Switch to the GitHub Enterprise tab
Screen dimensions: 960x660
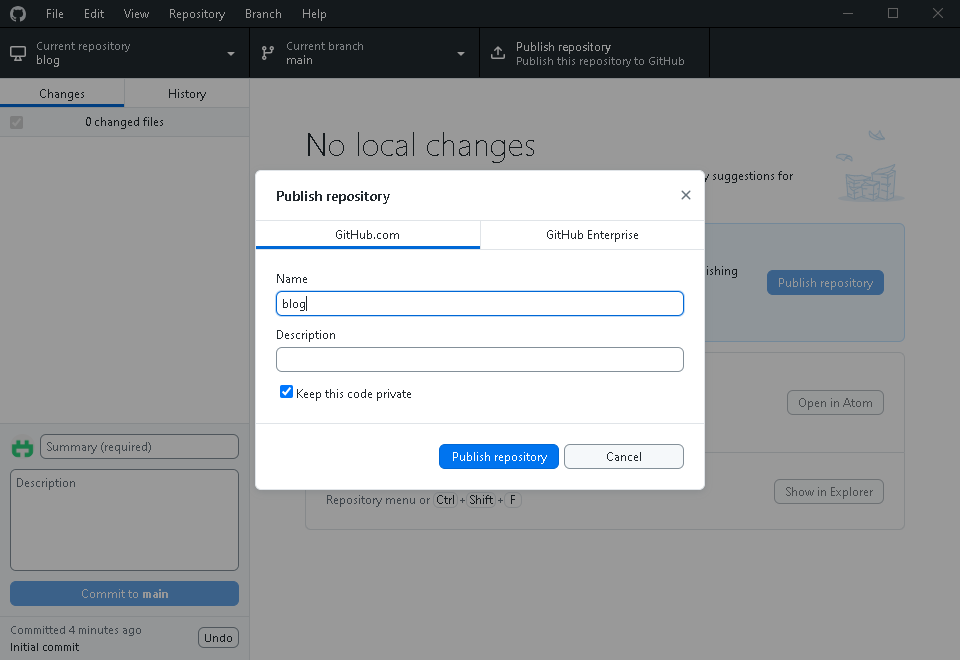[592, 235]
